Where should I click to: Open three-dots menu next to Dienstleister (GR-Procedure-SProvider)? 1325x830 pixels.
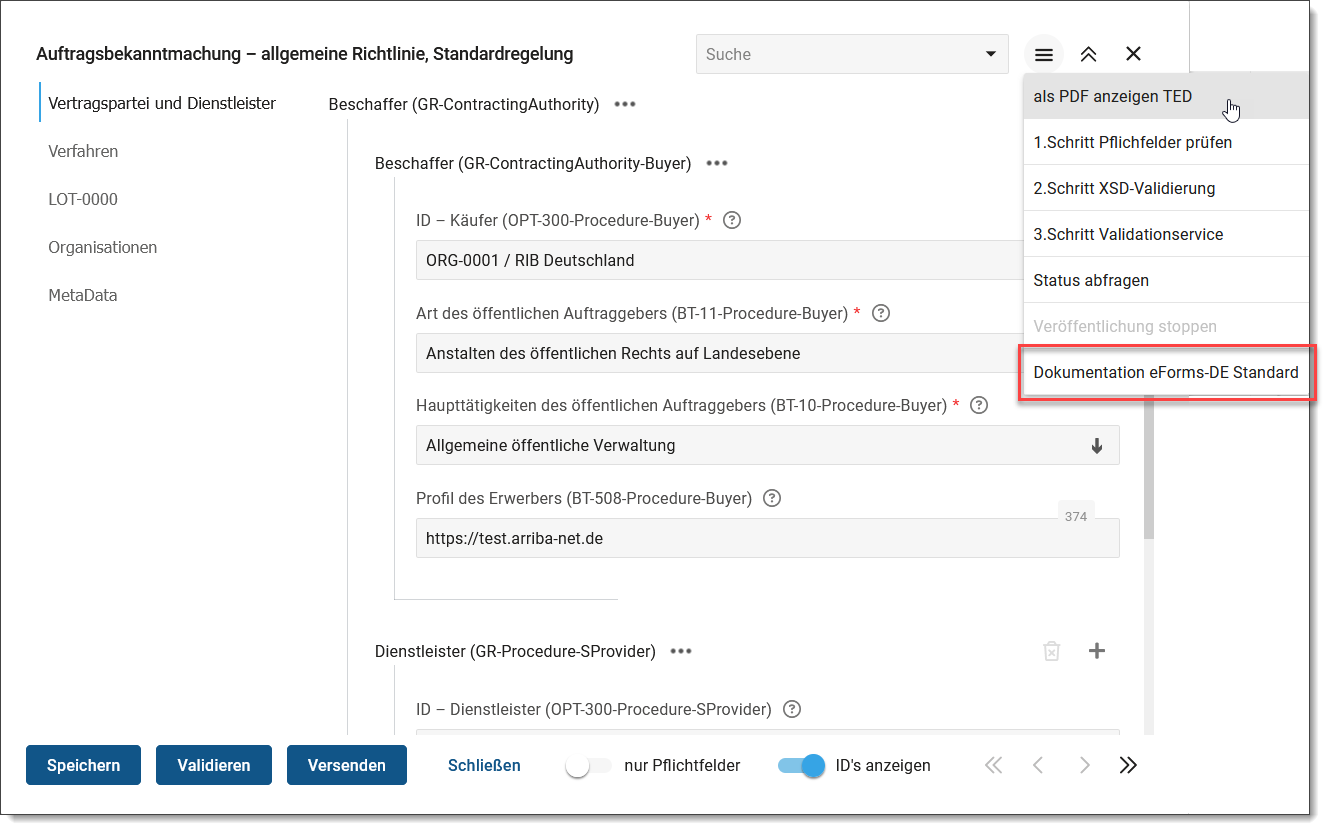click(681, 651)
